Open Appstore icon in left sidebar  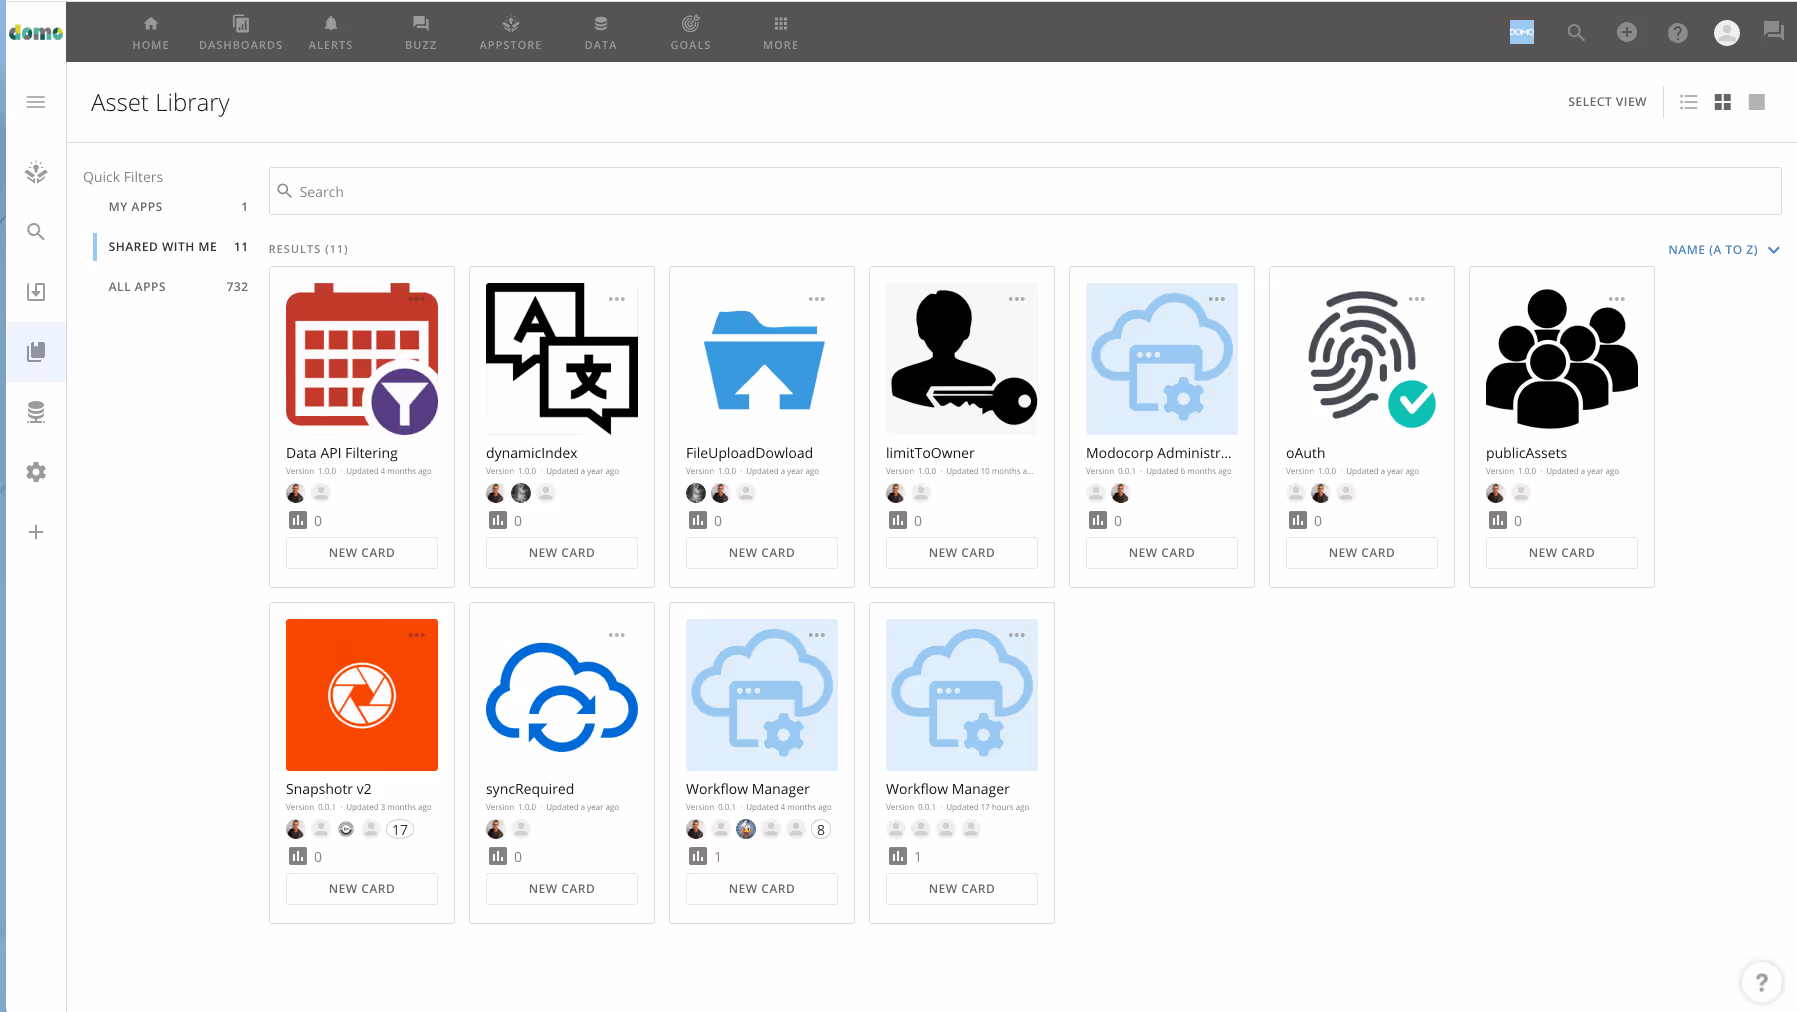pos(36,172)
